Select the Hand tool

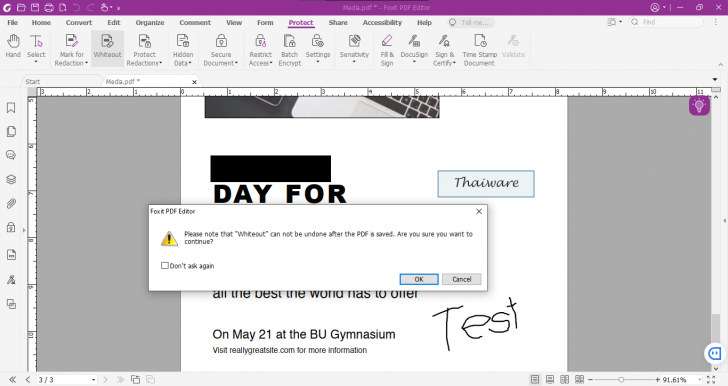(x=13, y=46)
